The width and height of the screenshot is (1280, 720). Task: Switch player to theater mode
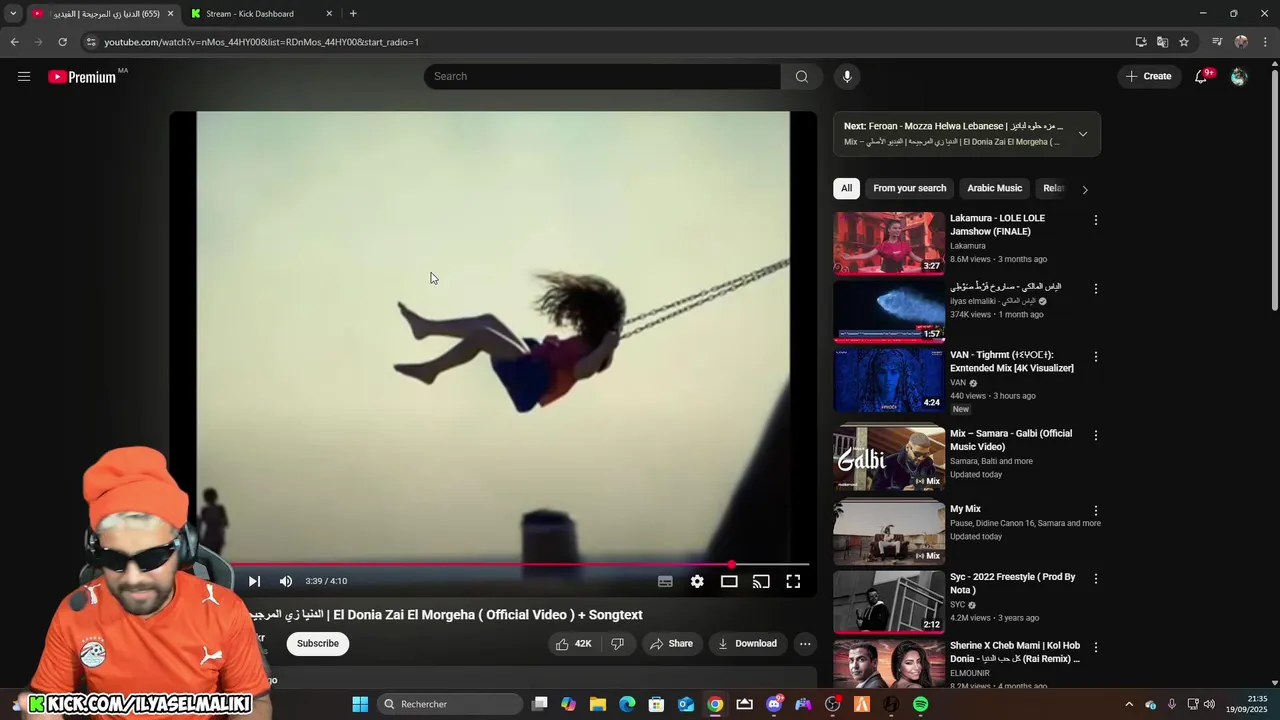point(729,581)
